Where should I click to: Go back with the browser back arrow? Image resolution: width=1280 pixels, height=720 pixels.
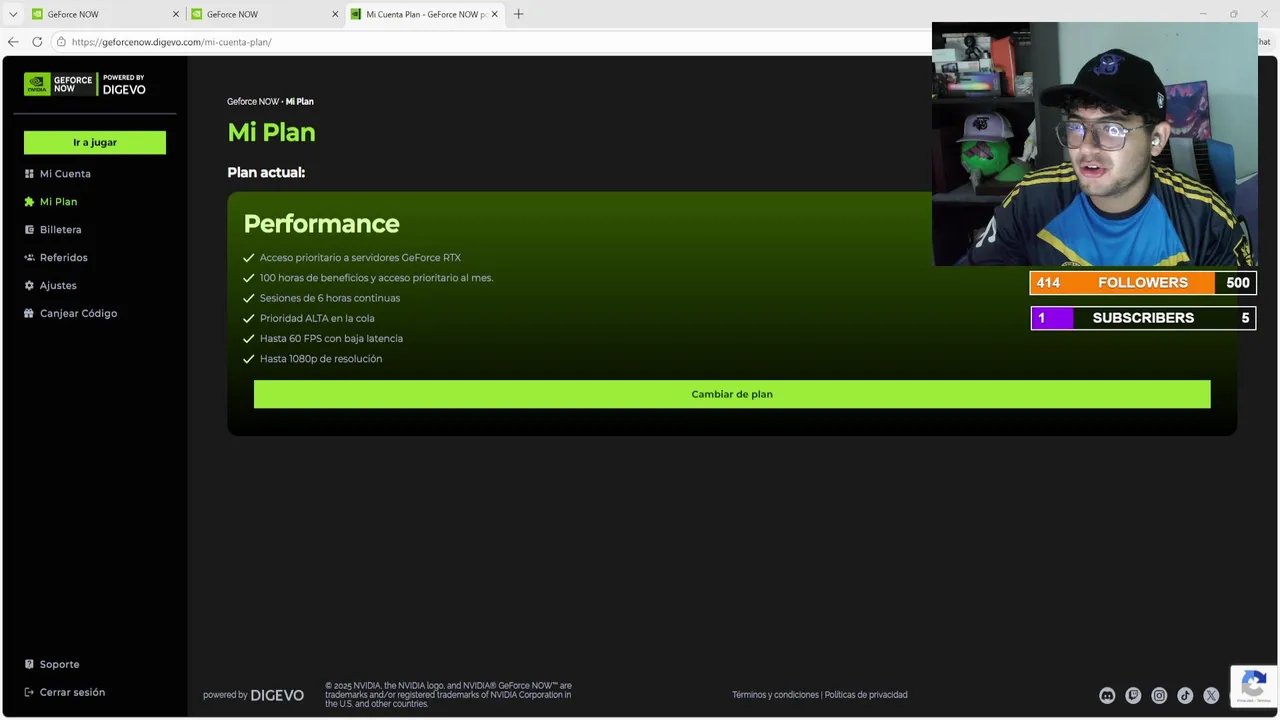click(x=13, y=42)
